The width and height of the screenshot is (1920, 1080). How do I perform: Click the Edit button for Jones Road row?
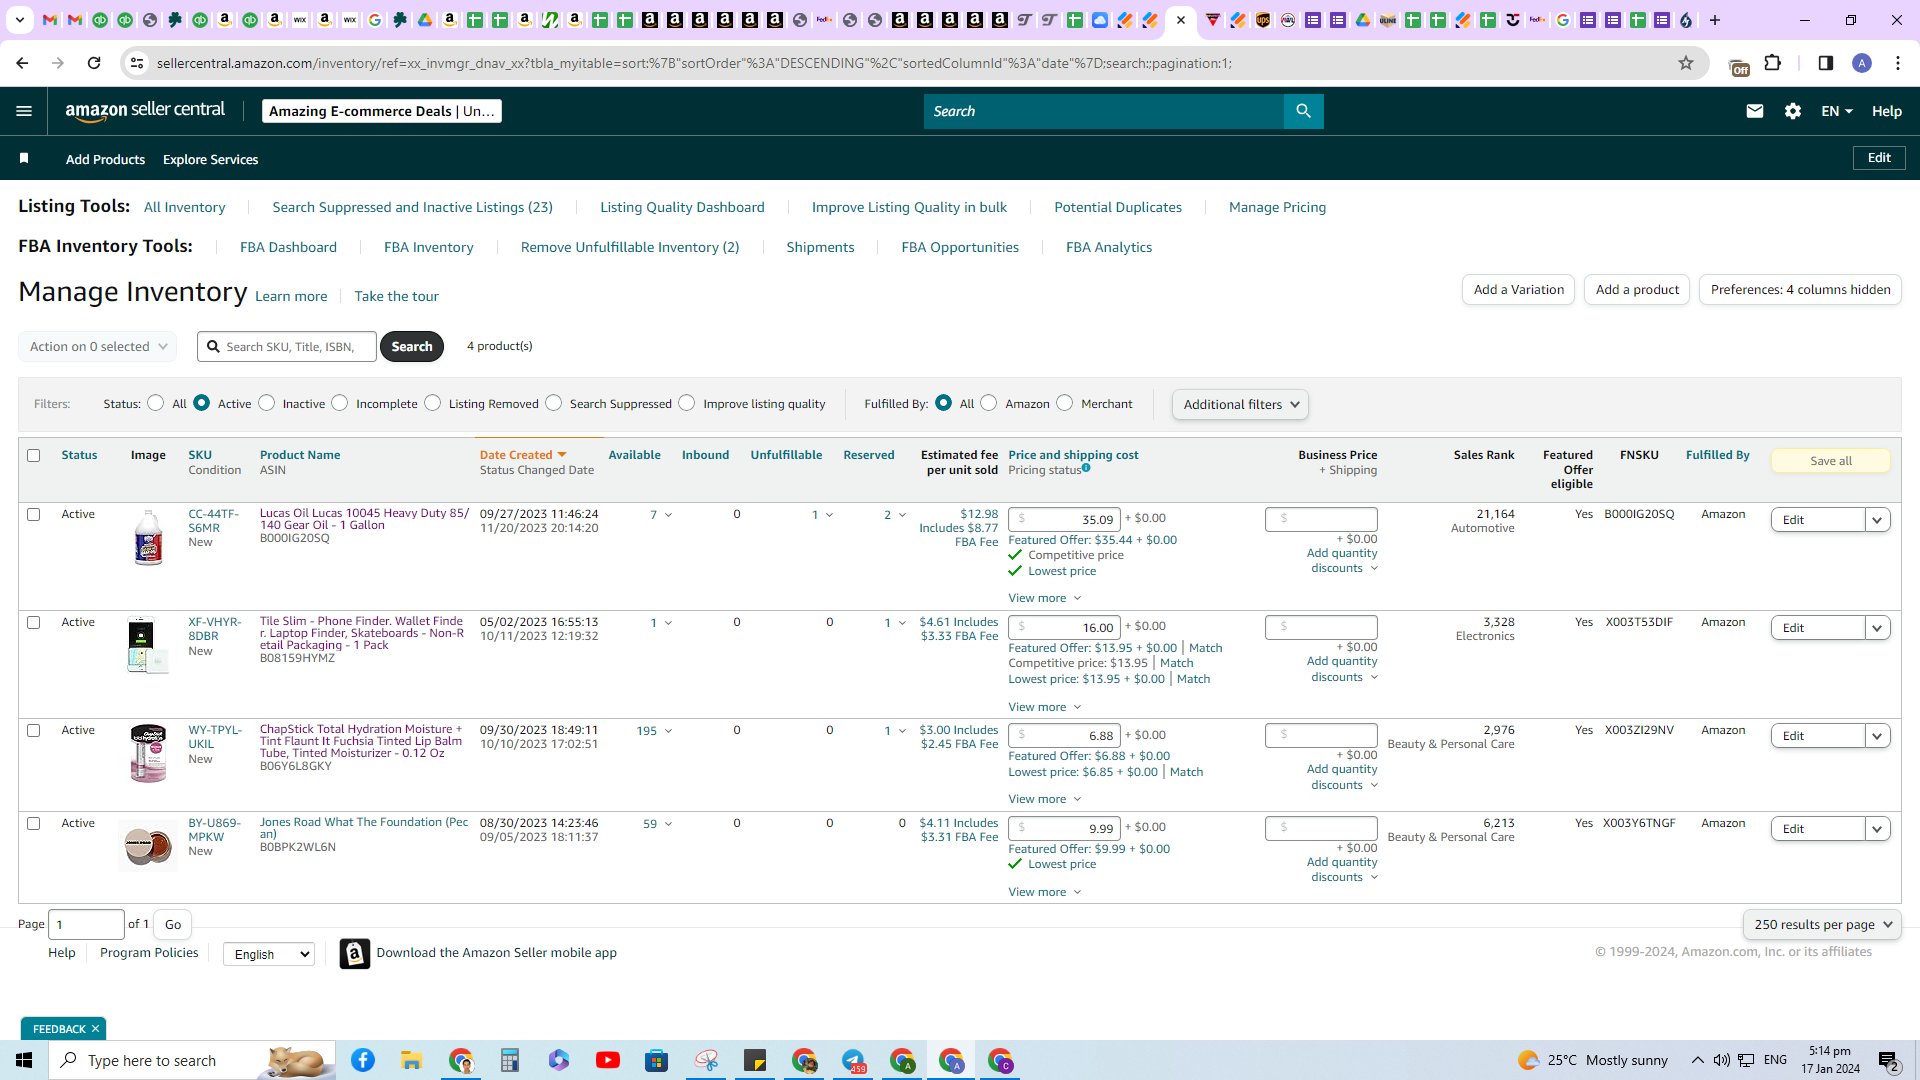[x=1818, y=829]
